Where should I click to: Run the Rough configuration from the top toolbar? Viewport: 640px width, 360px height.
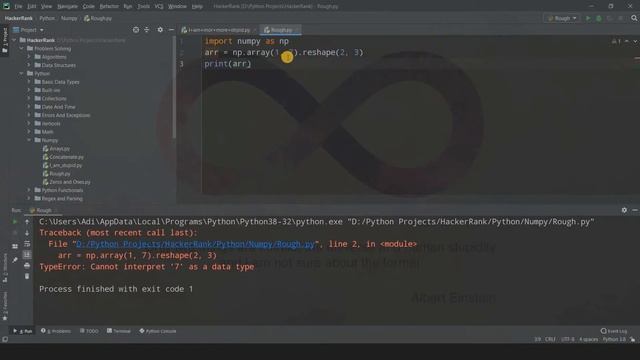pos(588,18)
